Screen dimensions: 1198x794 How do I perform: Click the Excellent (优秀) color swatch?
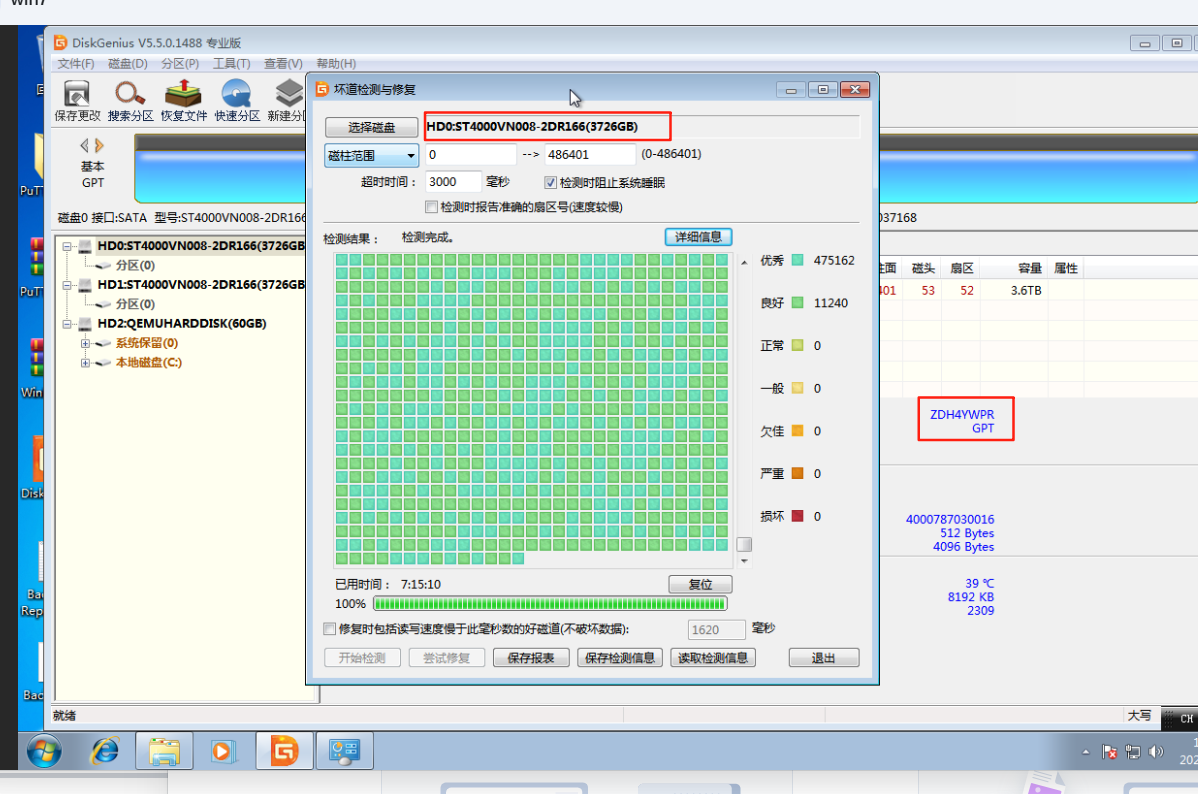798,260
